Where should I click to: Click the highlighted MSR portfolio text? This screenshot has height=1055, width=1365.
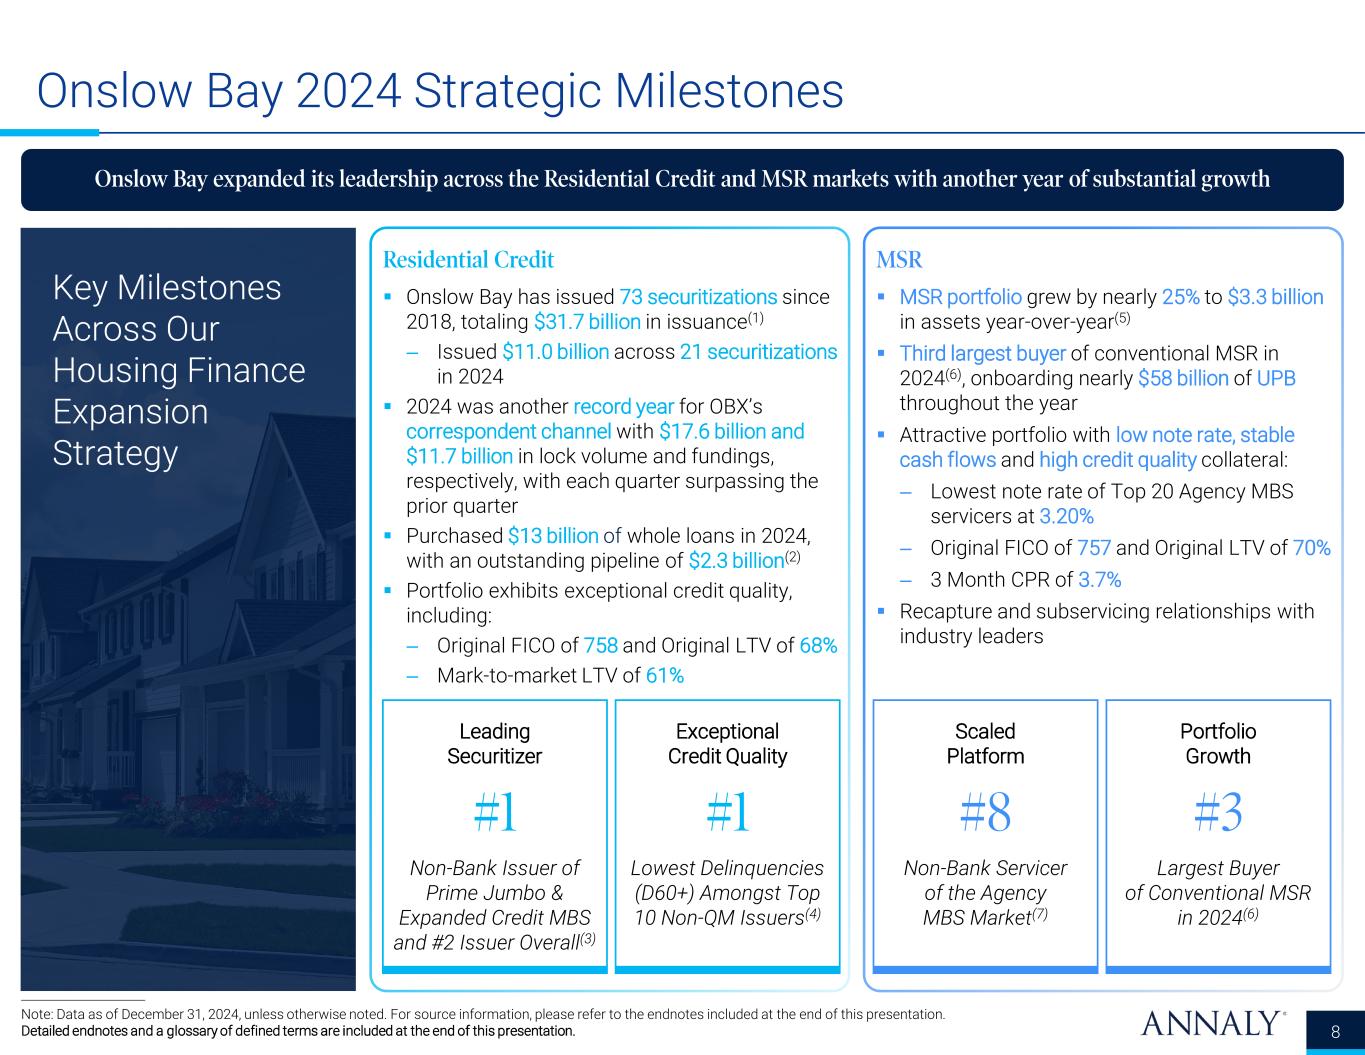[960, 297]
